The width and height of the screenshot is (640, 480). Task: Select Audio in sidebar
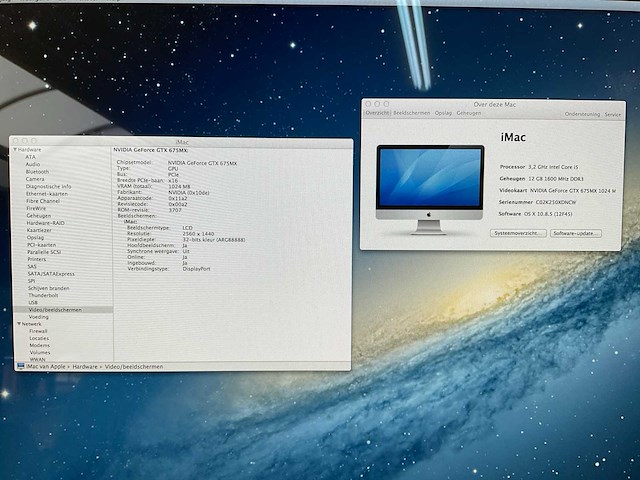click(33, 164)
